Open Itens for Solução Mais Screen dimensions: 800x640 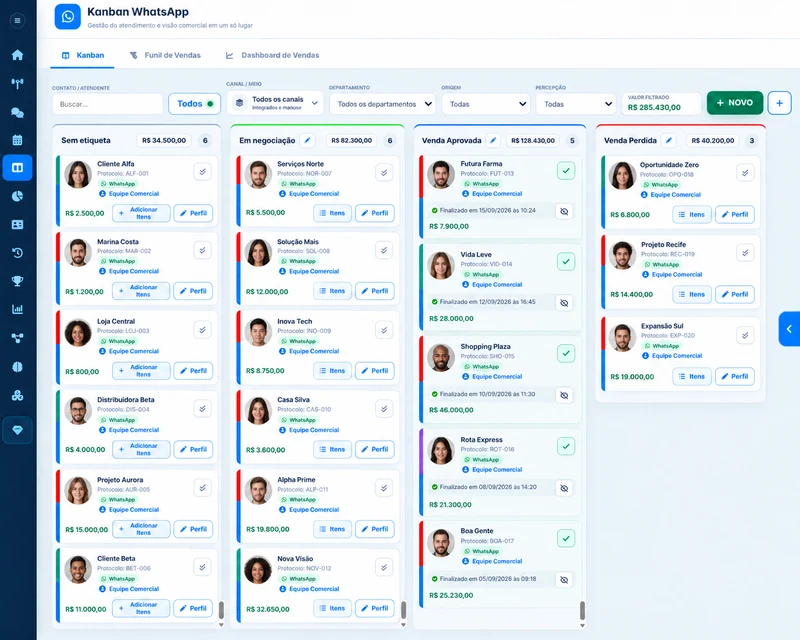pos(332,291)
